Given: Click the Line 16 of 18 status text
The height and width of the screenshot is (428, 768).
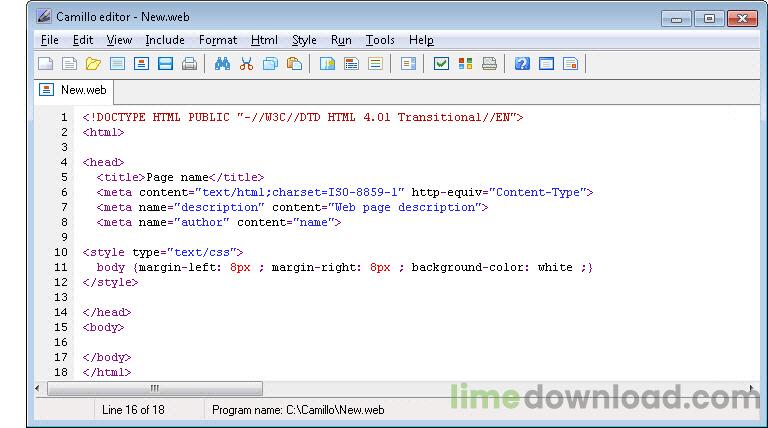Looking at the screenshot, I should pos(133,410).
